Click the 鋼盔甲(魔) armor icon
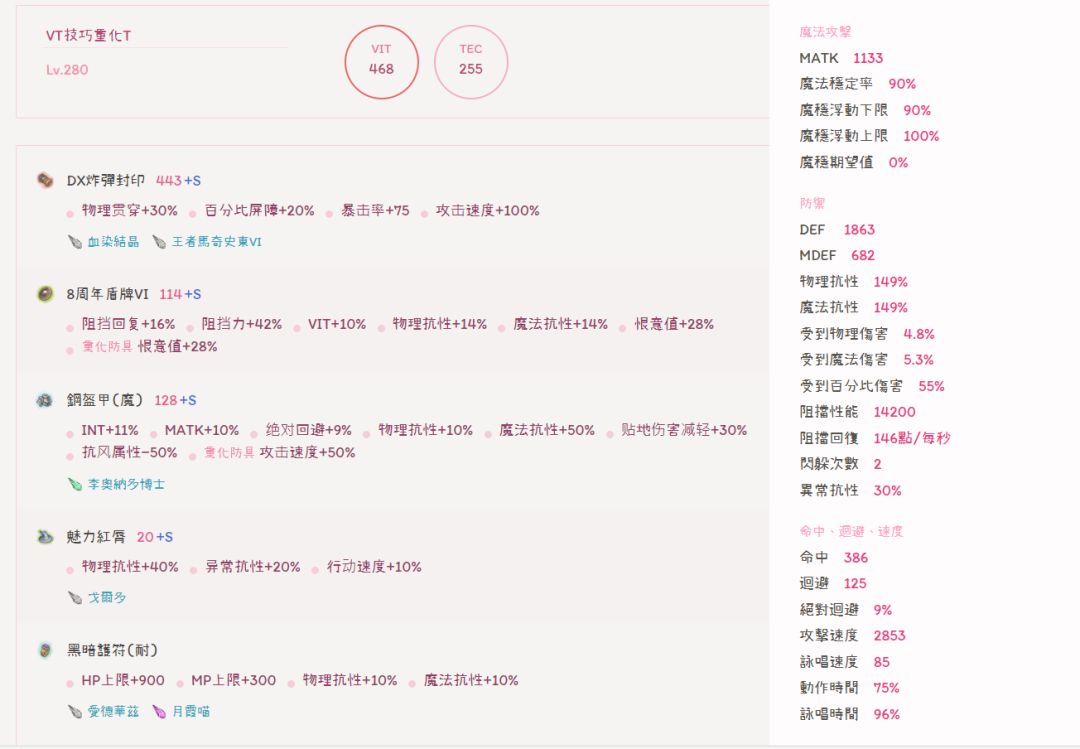Screen dimensions: 1080x749 click(x=45, y=400)
